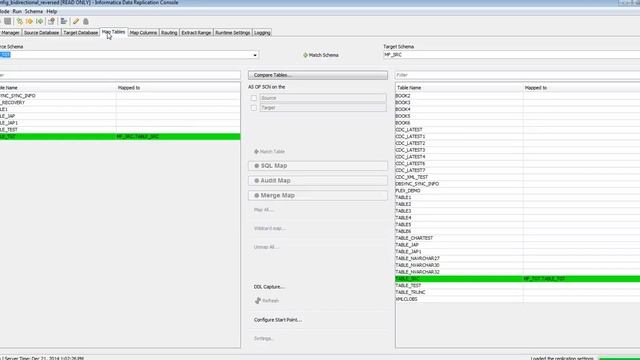Click the target table Filter field

(x=517, y=75)
